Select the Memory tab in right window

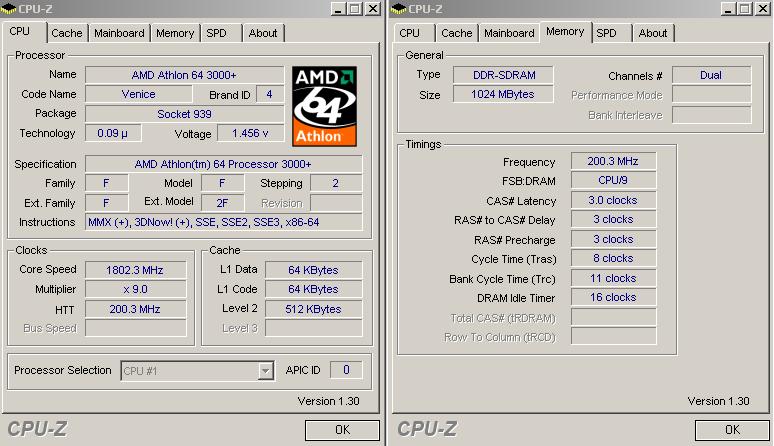coord(565,32)
